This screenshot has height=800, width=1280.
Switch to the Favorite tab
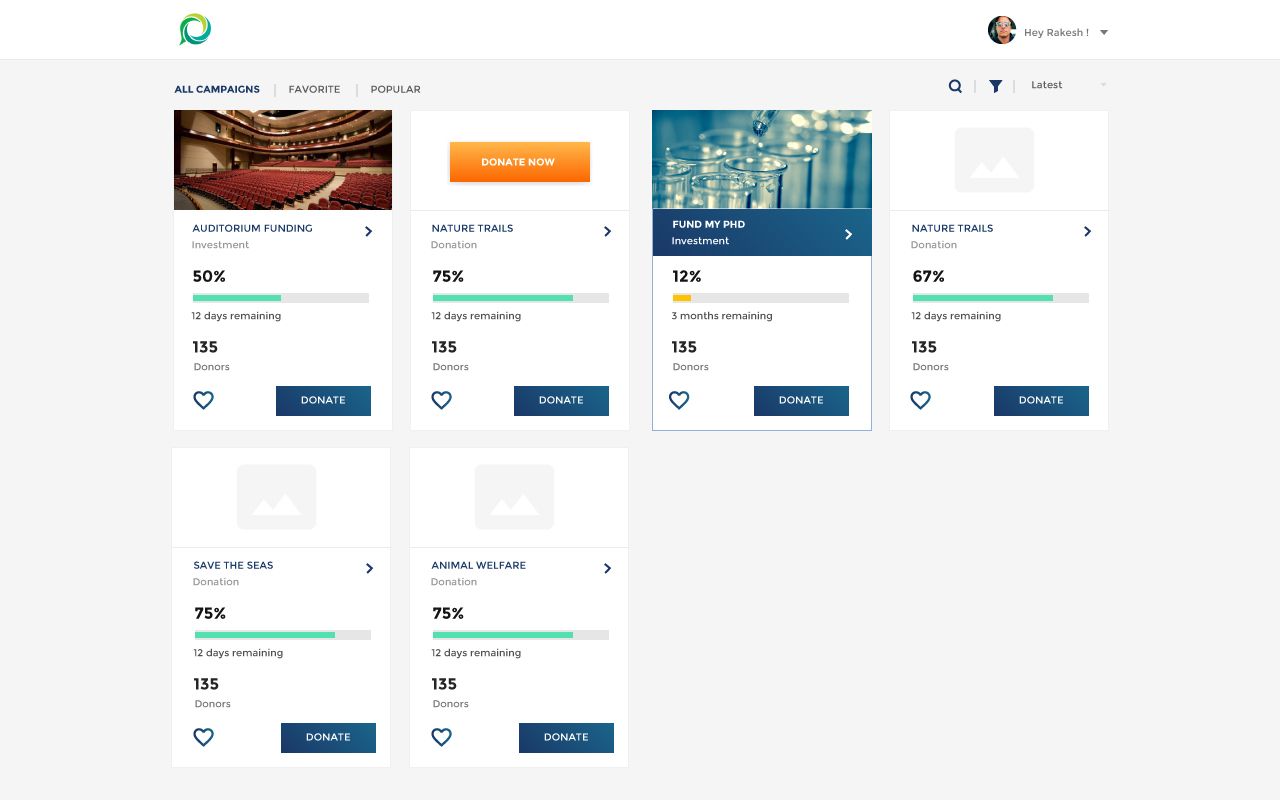pyautogui.click(x=314, y=90)
